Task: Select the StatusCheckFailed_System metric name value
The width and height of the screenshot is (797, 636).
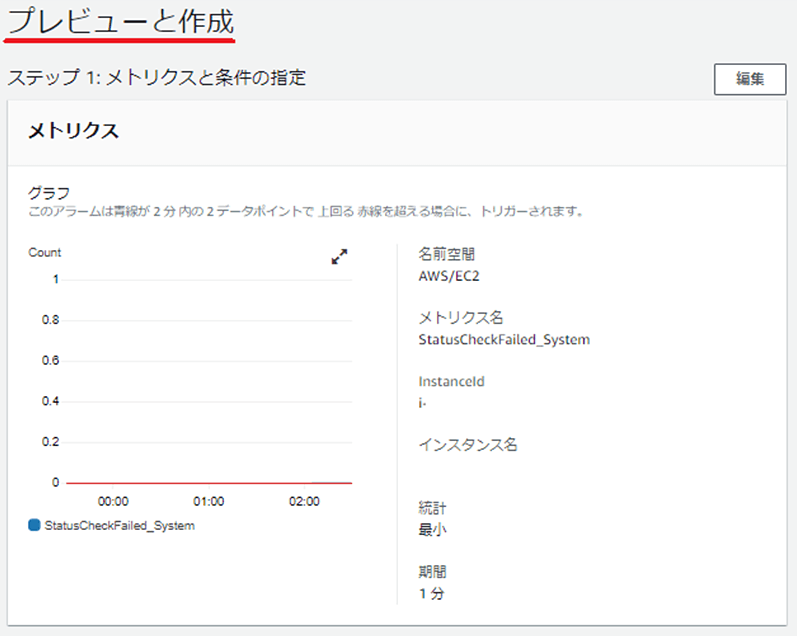Action: coord(504,340)
